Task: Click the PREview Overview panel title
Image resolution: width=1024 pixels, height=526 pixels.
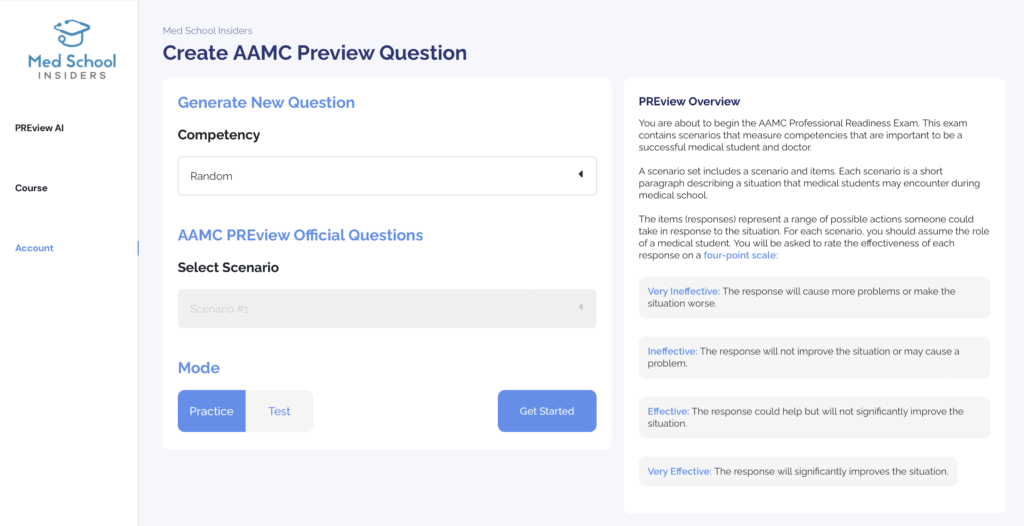Action: click(689, 101)
